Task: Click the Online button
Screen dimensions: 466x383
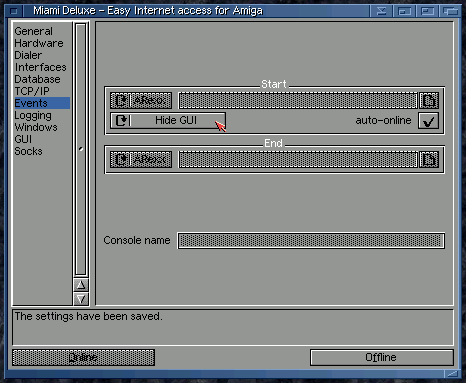Action: pos(83,357)
